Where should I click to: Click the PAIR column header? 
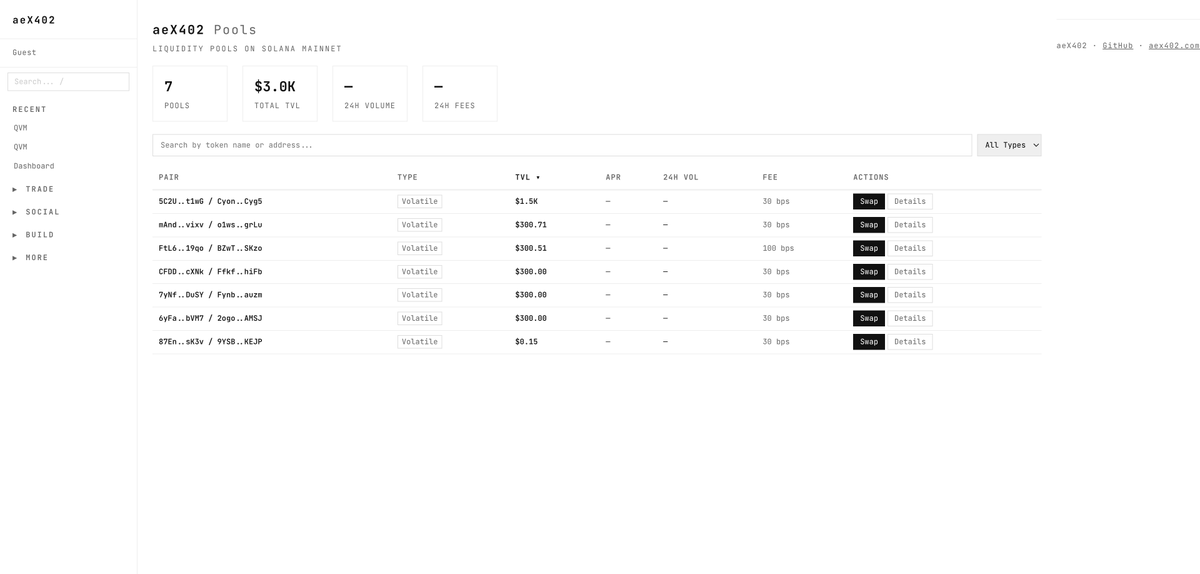coord(169,177)
